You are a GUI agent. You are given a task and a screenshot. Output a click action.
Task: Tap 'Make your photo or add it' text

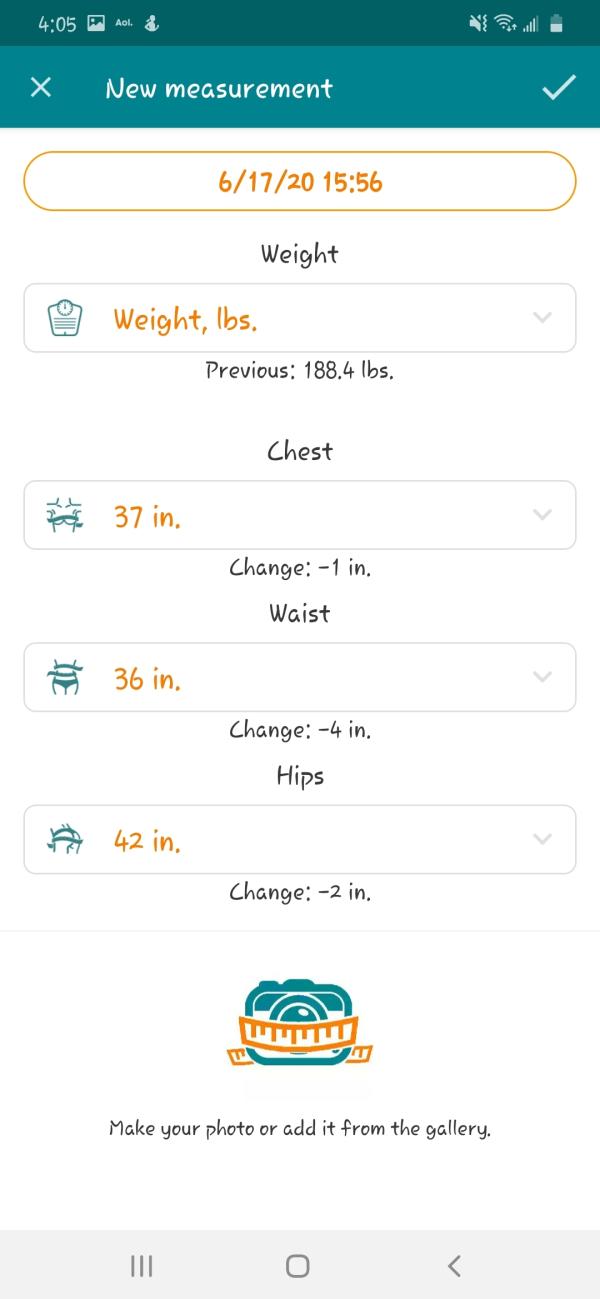pyautogui.click(x=300, y=1129)
